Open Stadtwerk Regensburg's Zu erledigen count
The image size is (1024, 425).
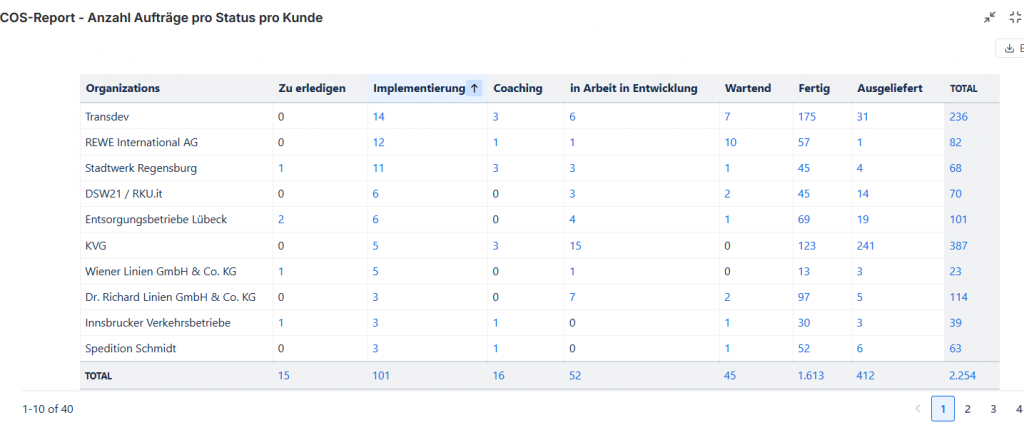click(281, 168)
